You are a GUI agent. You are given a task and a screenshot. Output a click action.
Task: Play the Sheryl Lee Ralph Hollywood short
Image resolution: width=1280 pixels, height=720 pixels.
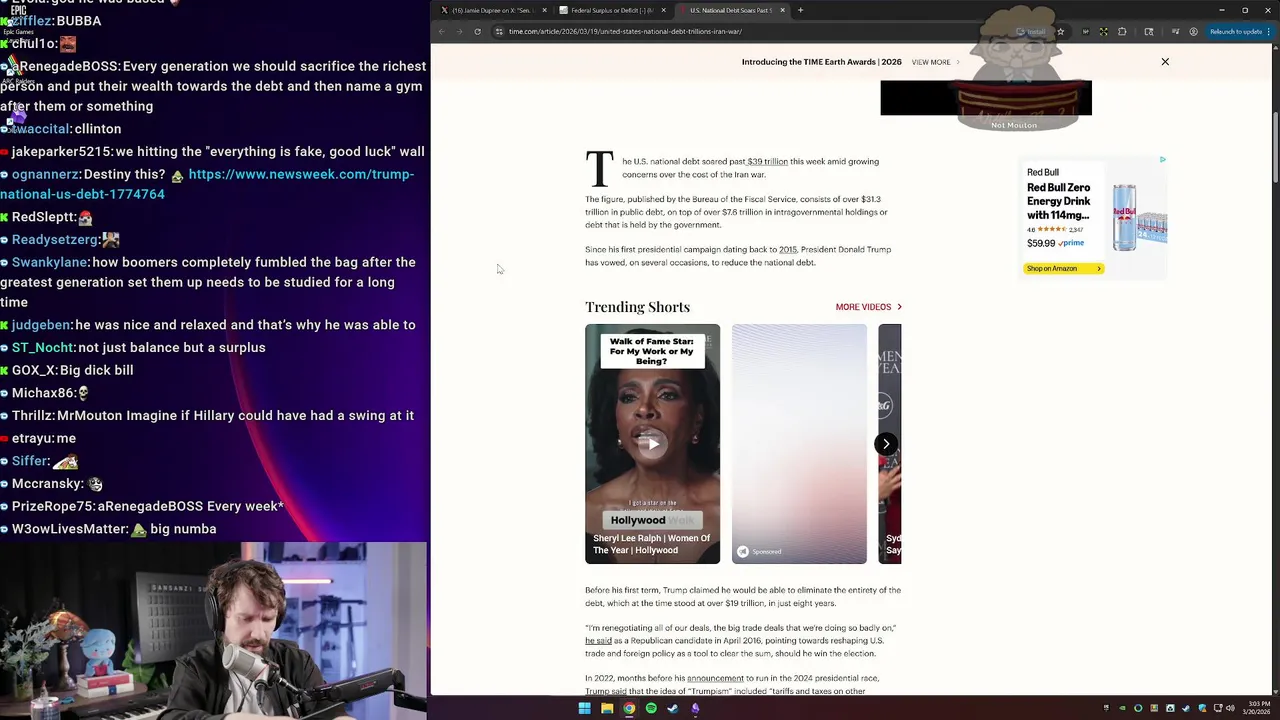click(x=652, y=444)
